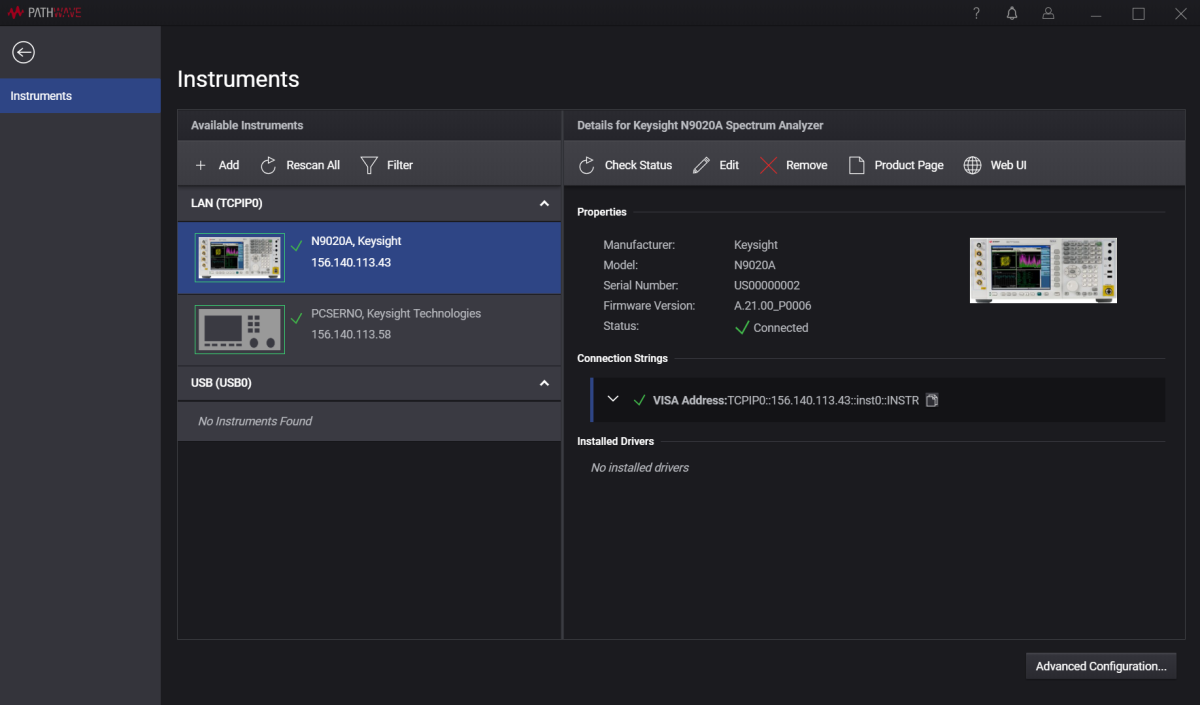Image resolution: width=1200 pixels, height=705 pixels.
Task: Collapse the LAN (TCPIP0) section
Action: [x=544, y=203]
